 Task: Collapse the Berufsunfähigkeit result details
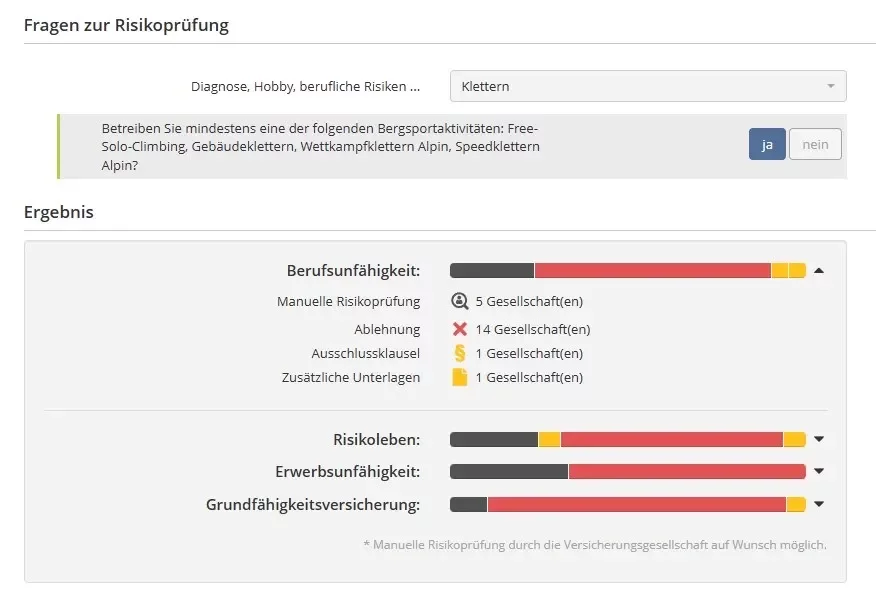coord(819,270)
